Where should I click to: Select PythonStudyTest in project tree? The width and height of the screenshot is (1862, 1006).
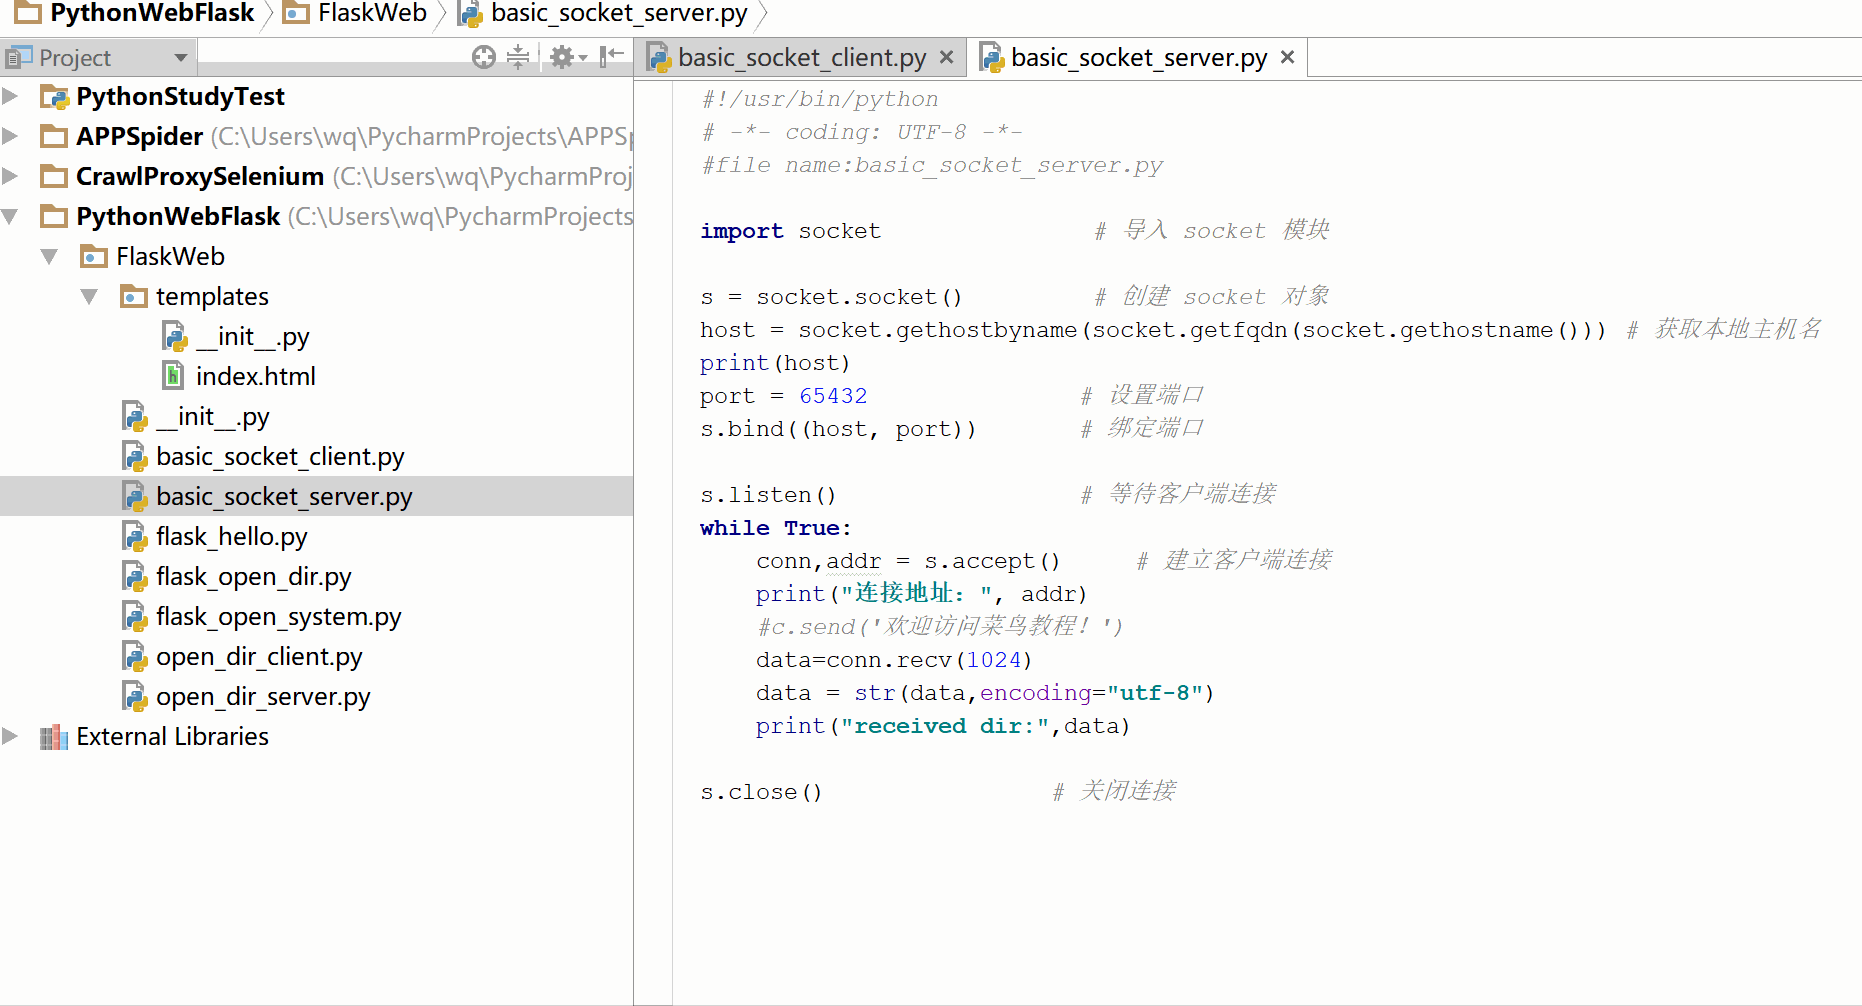pos(180,96)
